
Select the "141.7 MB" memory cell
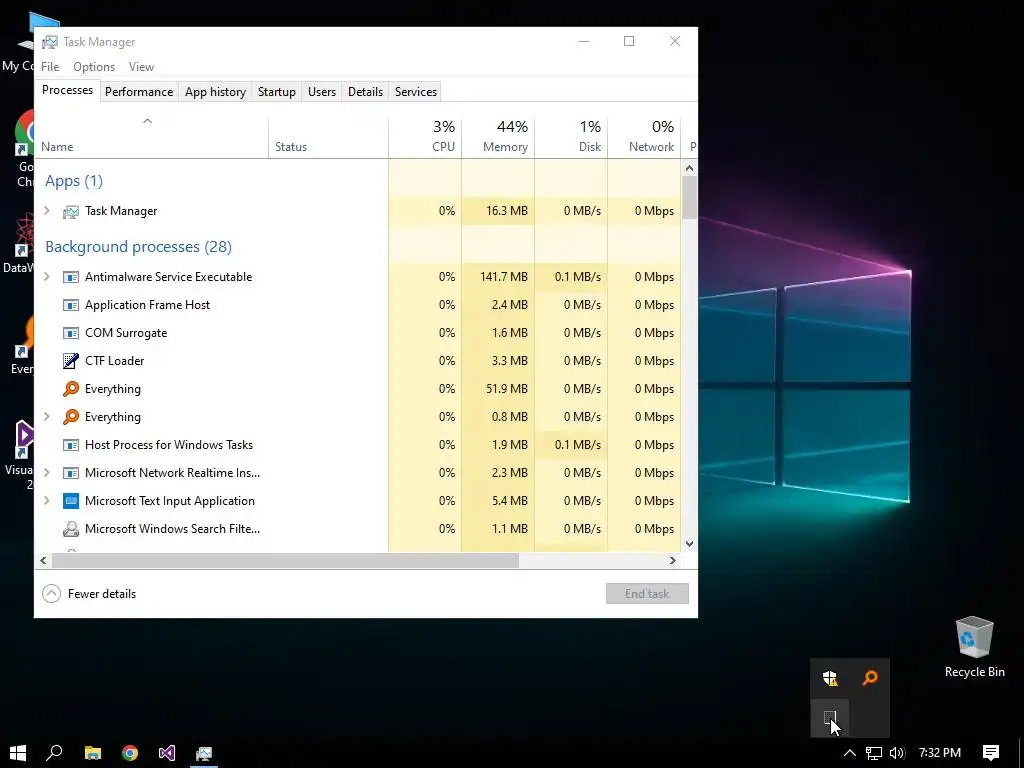tap(498, 277)
